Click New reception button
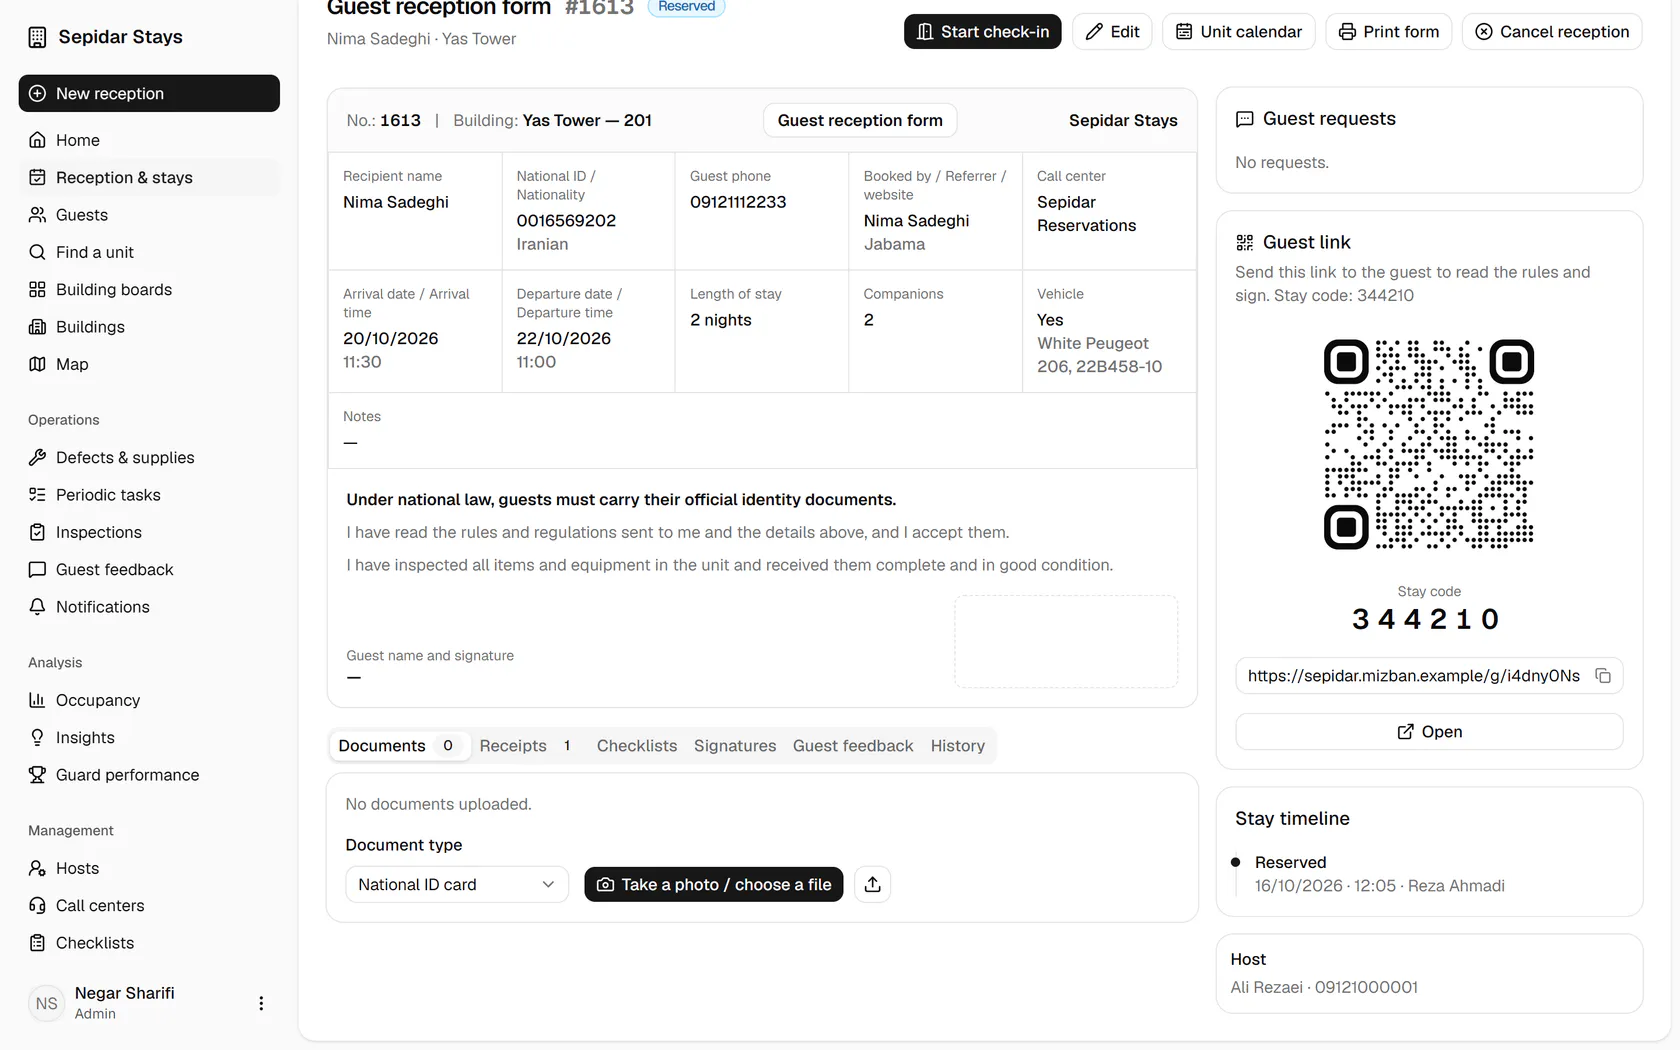Viewport: 1680px width, 1050px height. (149, 93)
